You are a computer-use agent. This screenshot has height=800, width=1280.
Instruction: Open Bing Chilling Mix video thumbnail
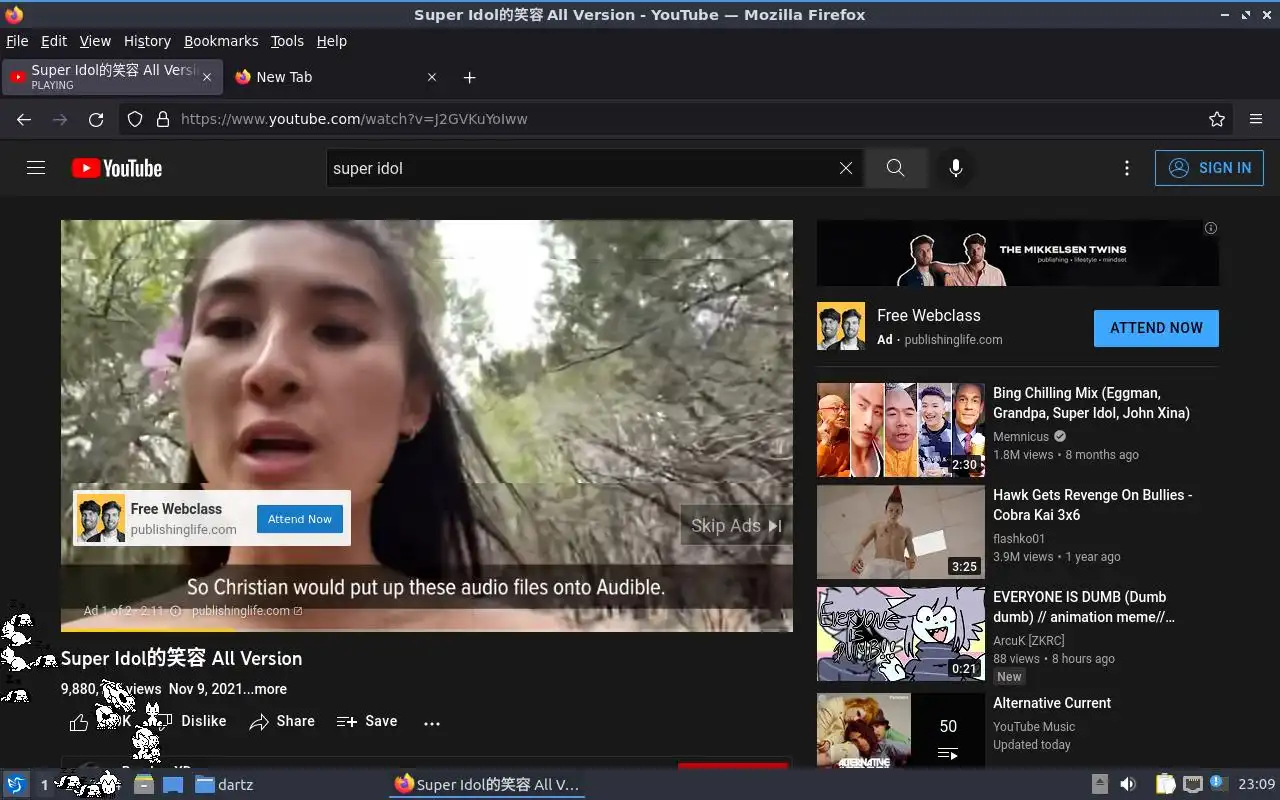tap(901, 430)
